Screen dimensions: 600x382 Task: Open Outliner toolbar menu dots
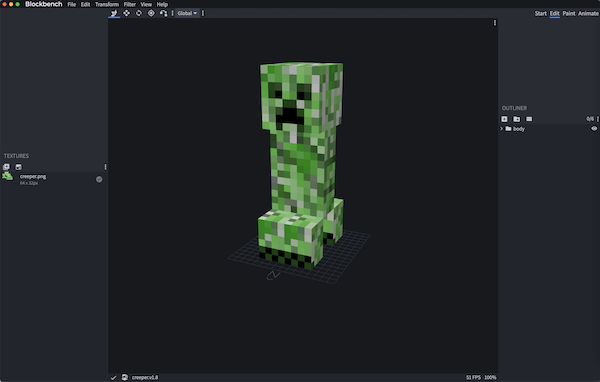pos(598,119)
